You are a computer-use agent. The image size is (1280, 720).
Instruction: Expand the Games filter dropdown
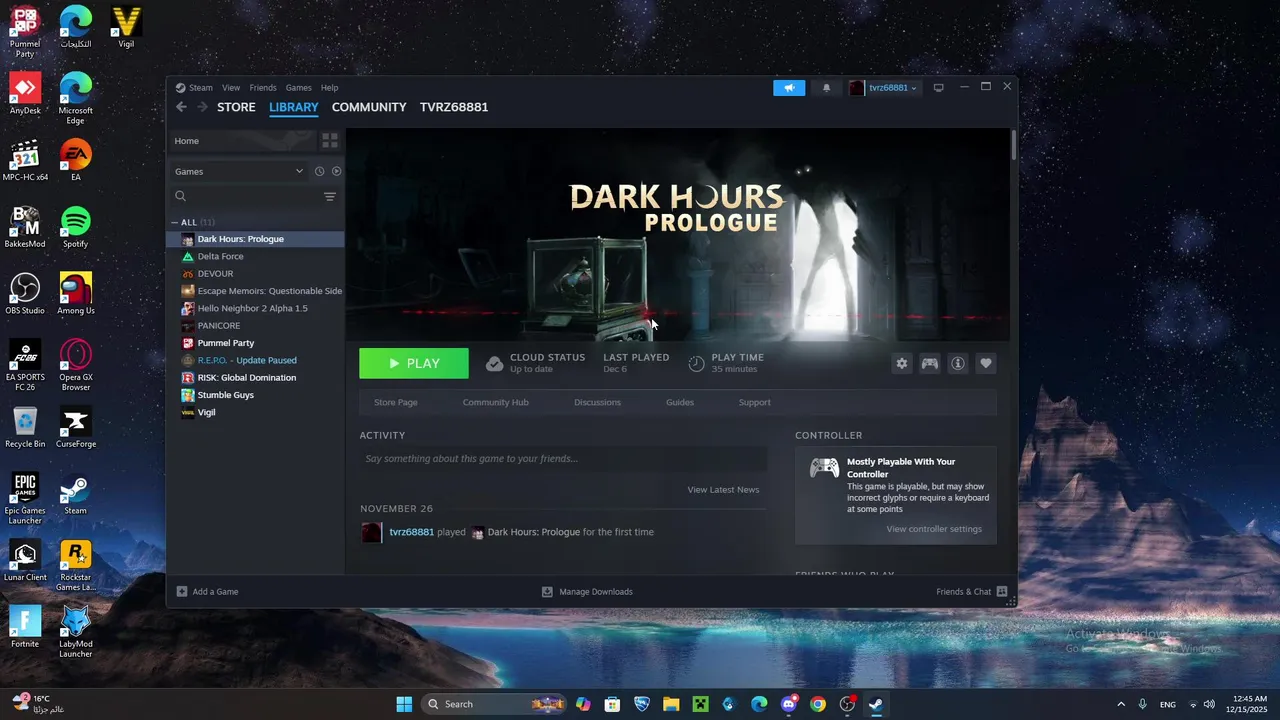[238, 171]
